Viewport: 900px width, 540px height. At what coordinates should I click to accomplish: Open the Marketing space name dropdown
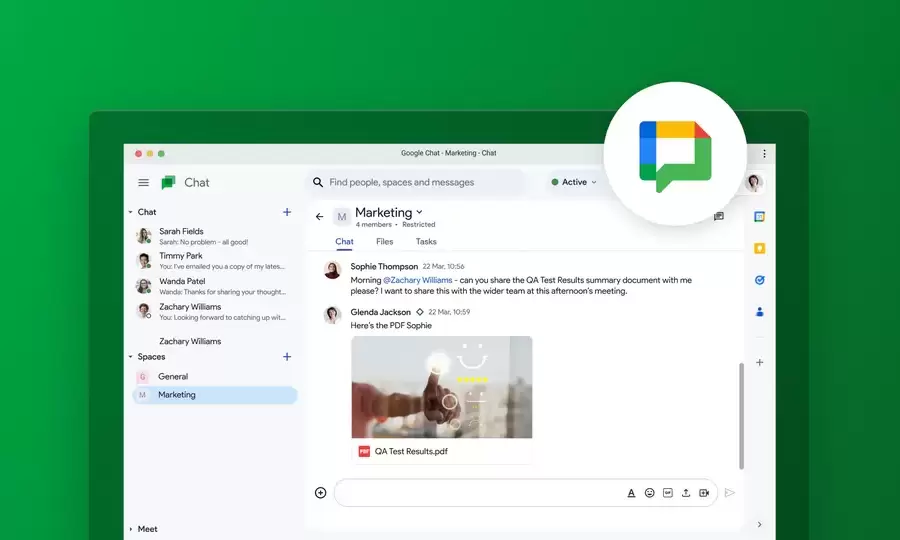tap(420, 212)
